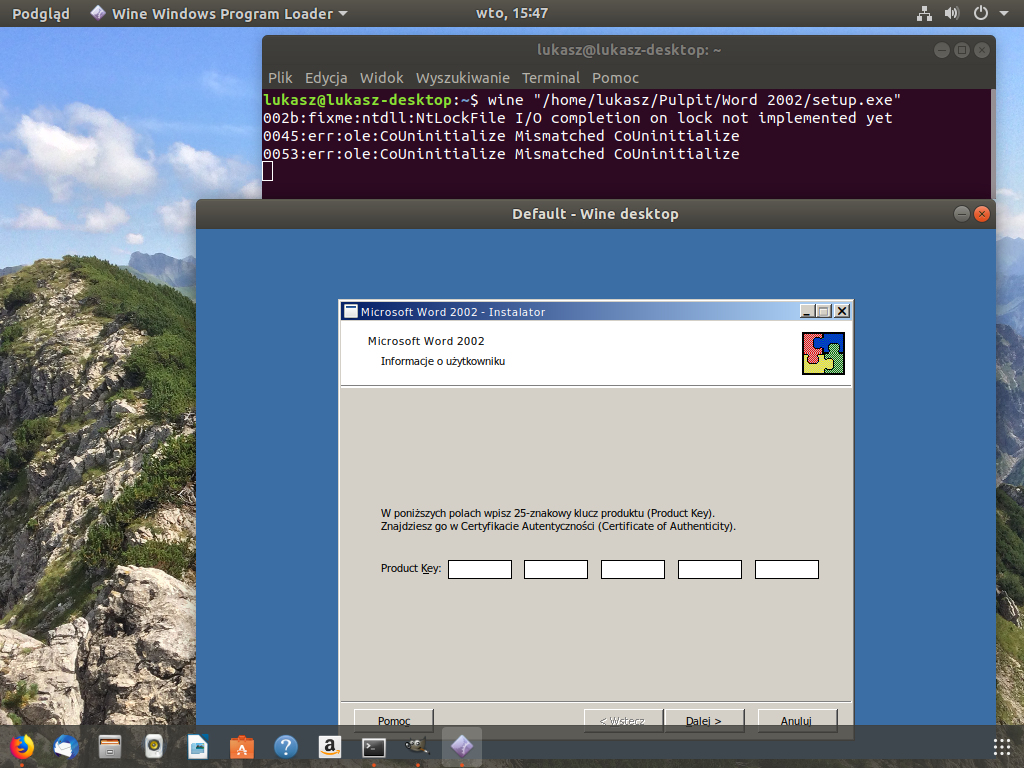This screenshot has height=768, width=1024.
Task: Click the 'Product Key:' label
Action: (x=411, y=568)
